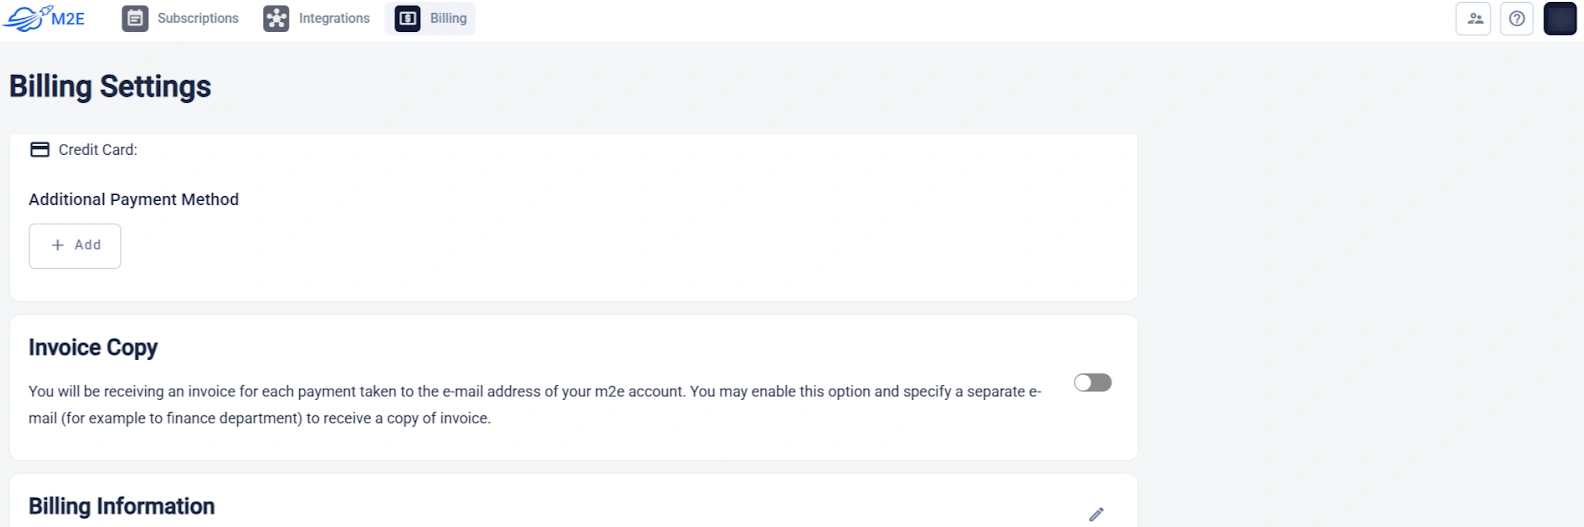Enable the Invoice Copy toggle

coord(1092,383)
